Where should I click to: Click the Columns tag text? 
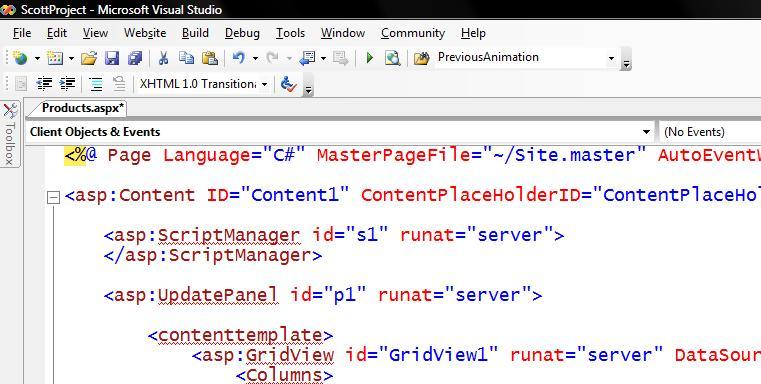coord(284,375)
